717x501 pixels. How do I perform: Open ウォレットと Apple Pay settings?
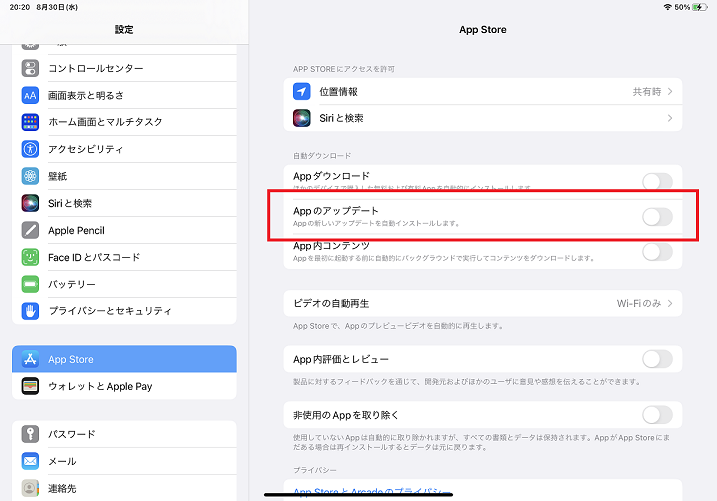pyautogui.click(x=124, y=386)
